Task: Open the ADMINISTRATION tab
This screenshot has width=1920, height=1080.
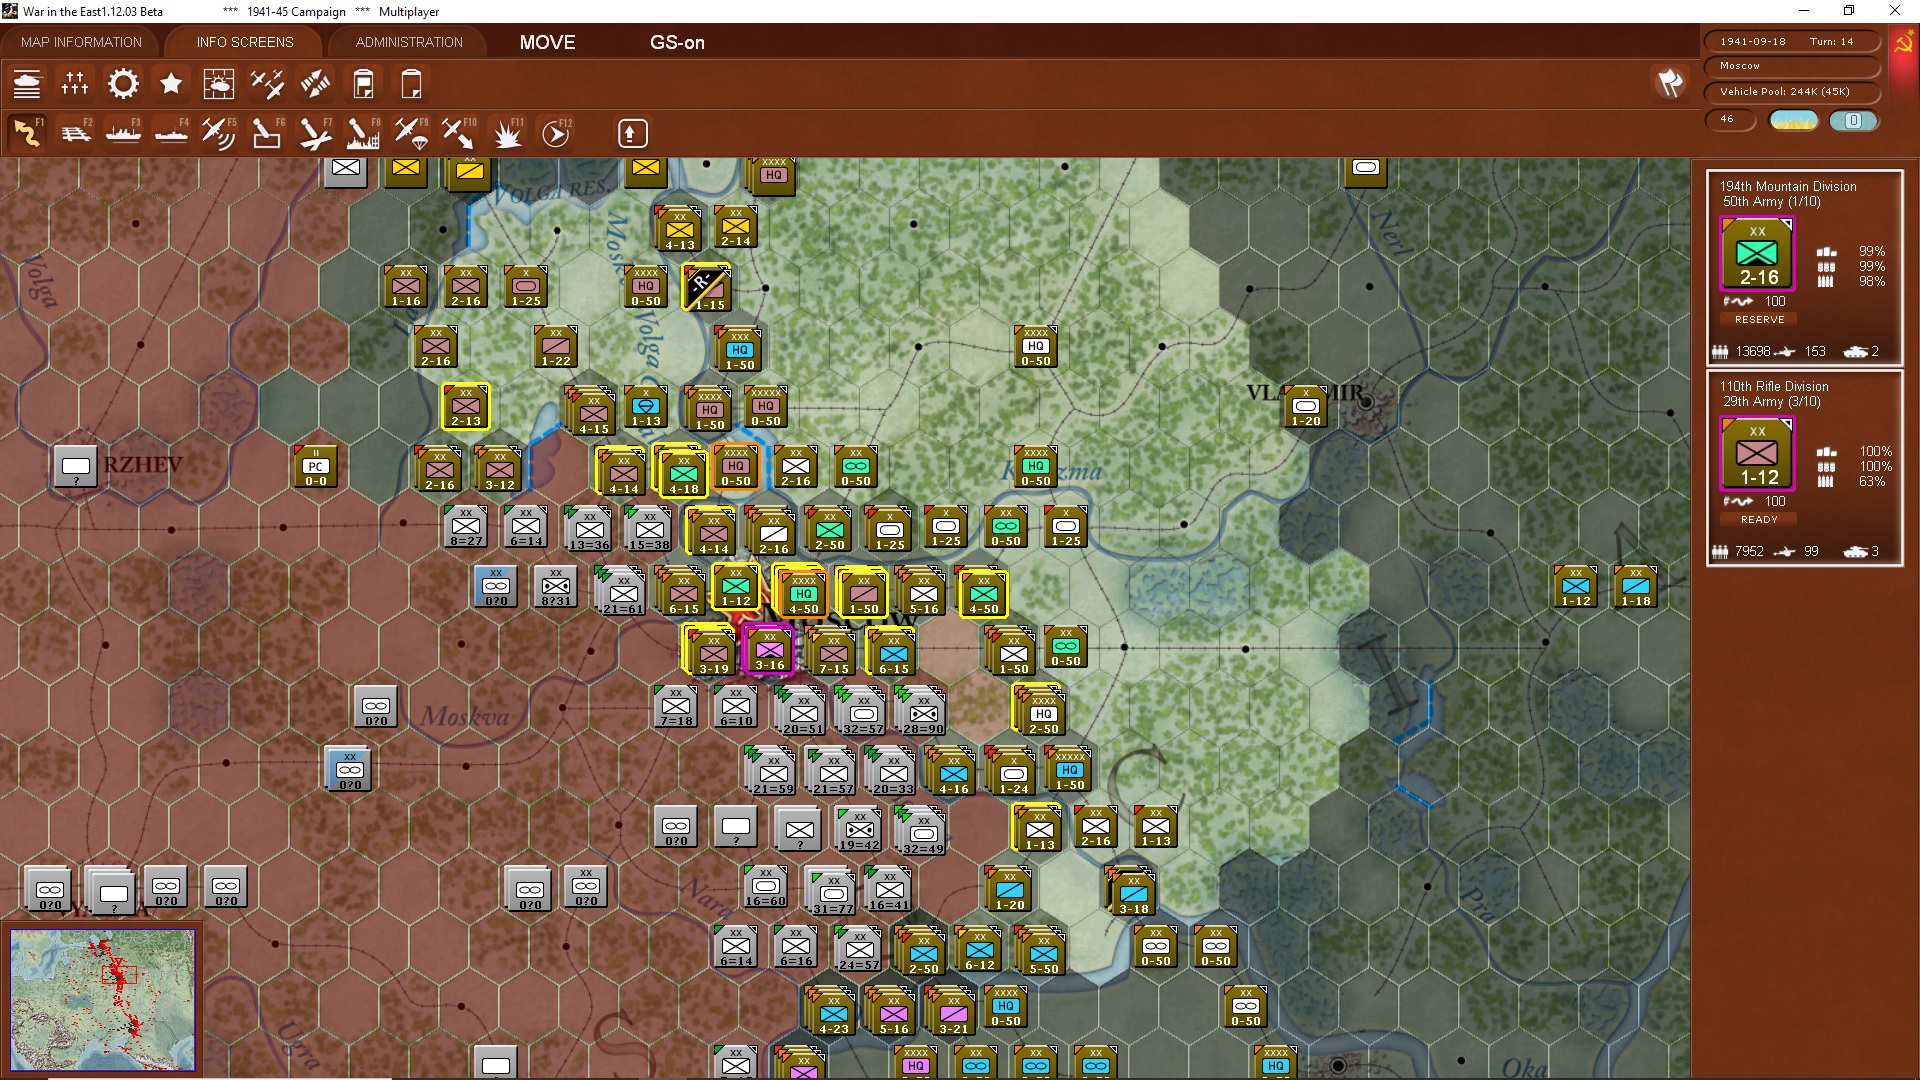Action: click(x=409, y=42)
